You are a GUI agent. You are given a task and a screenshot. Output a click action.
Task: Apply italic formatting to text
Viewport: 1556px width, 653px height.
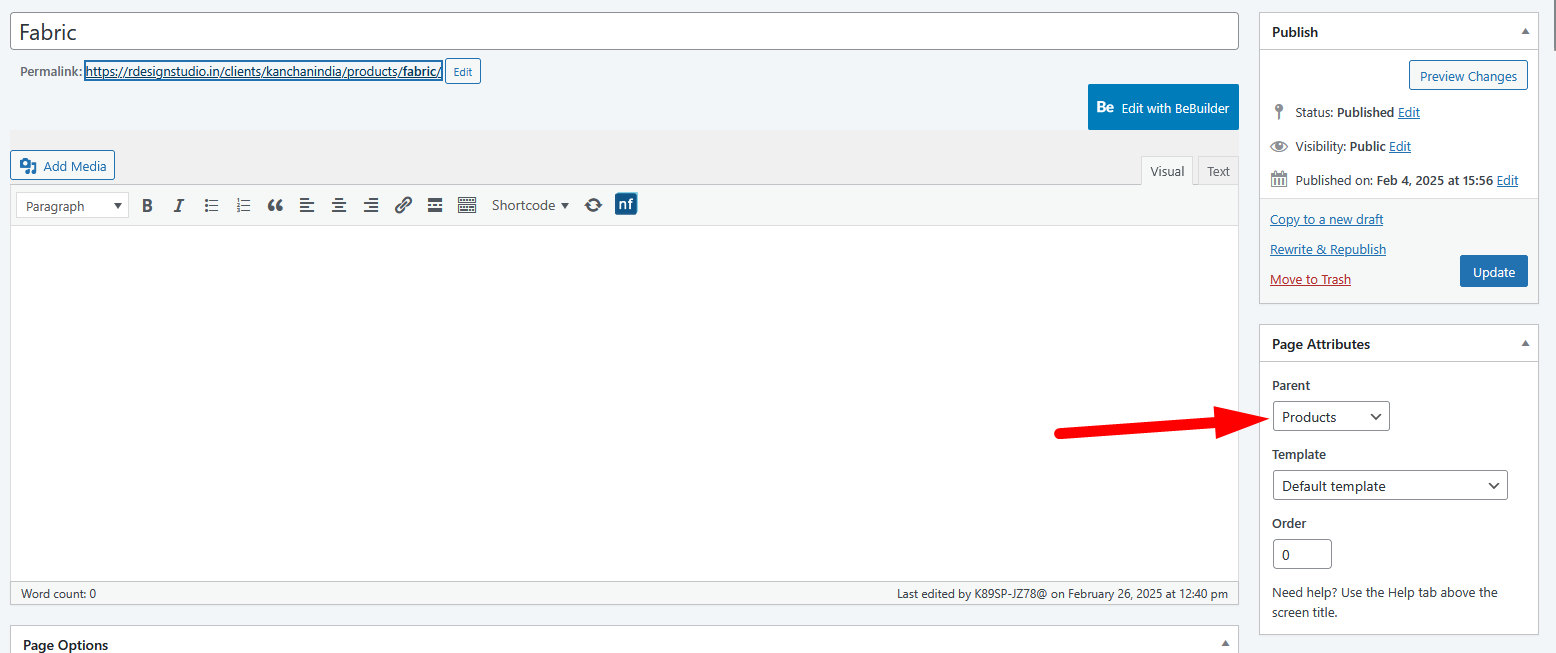[179, 206]
